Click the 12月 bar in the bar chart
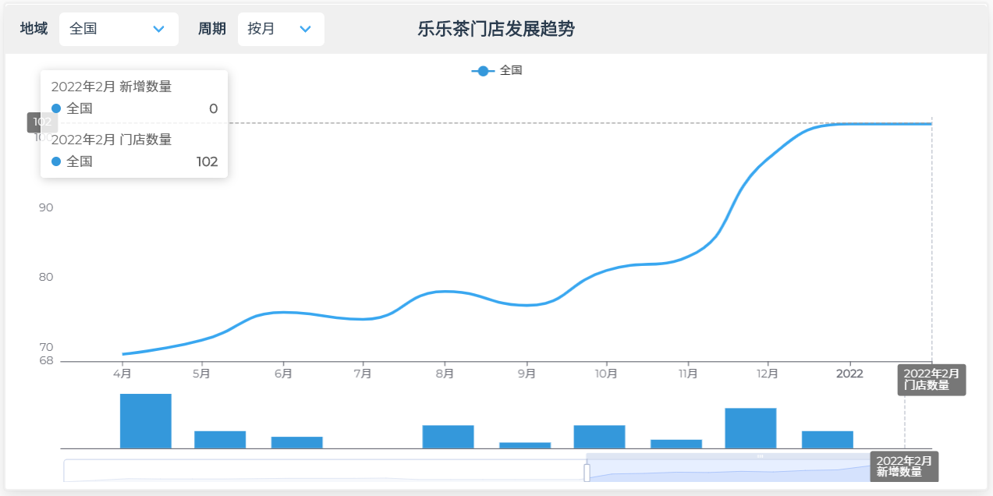Viewport: 993px width, 496px height. pyautogui.click(x=750, y=428)
